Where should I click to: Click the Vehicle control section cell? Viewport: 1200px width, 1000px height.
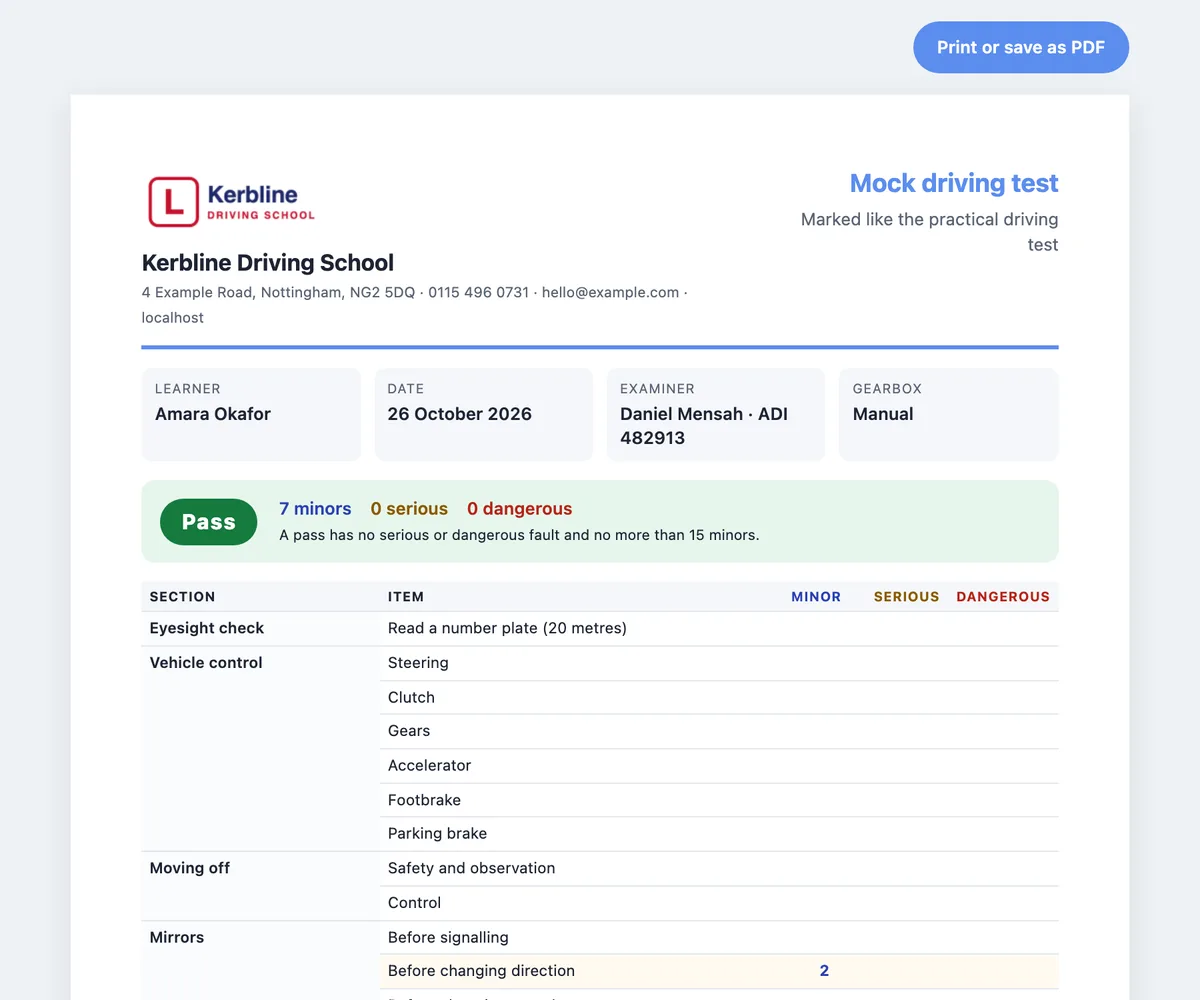pyautogui.click(x=261, y=749)
